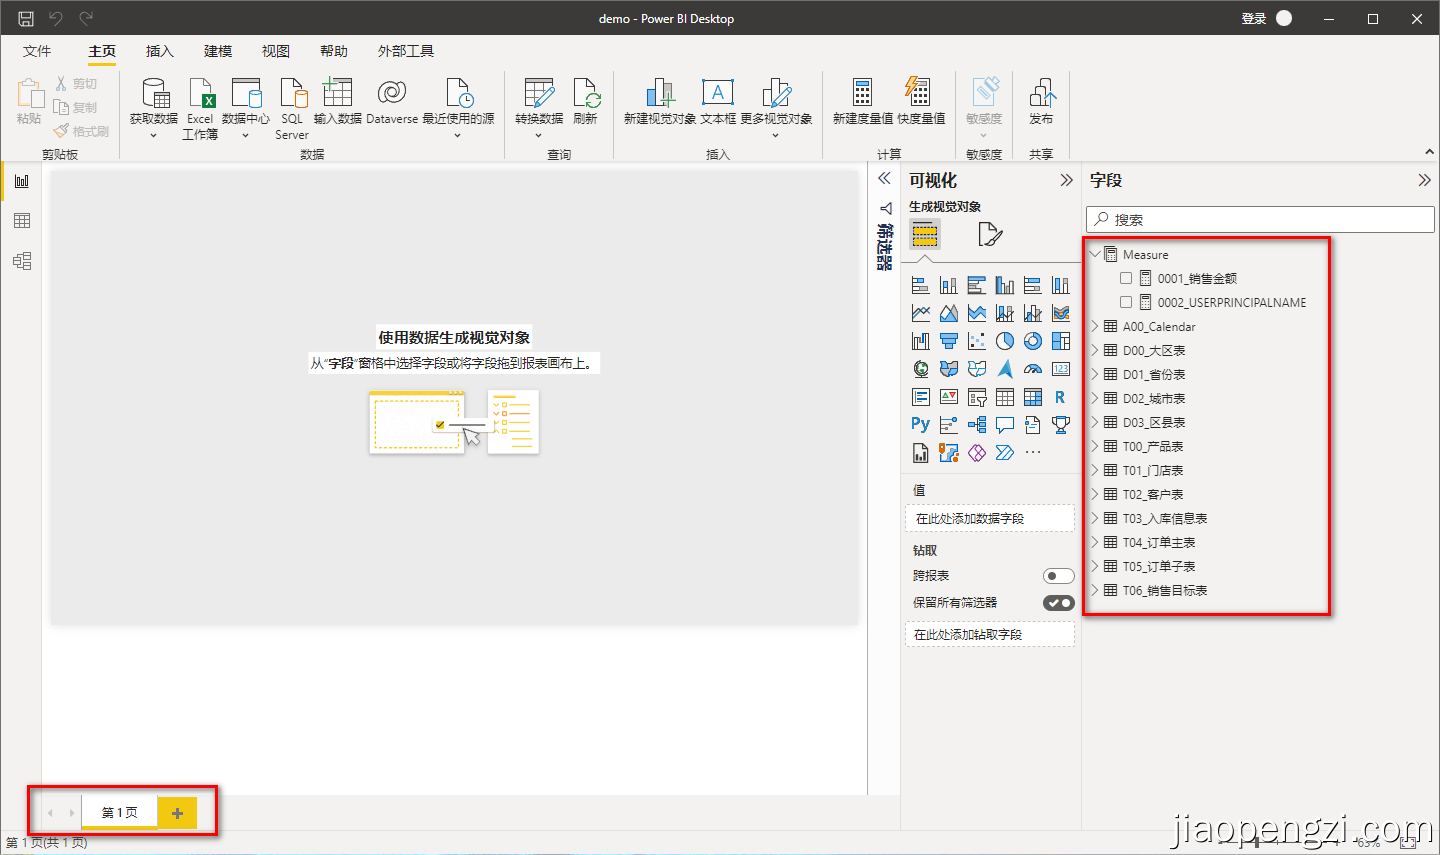Click the Save icon in title bar
This screenshot has width=1440, height=855.
coord(26,18)
